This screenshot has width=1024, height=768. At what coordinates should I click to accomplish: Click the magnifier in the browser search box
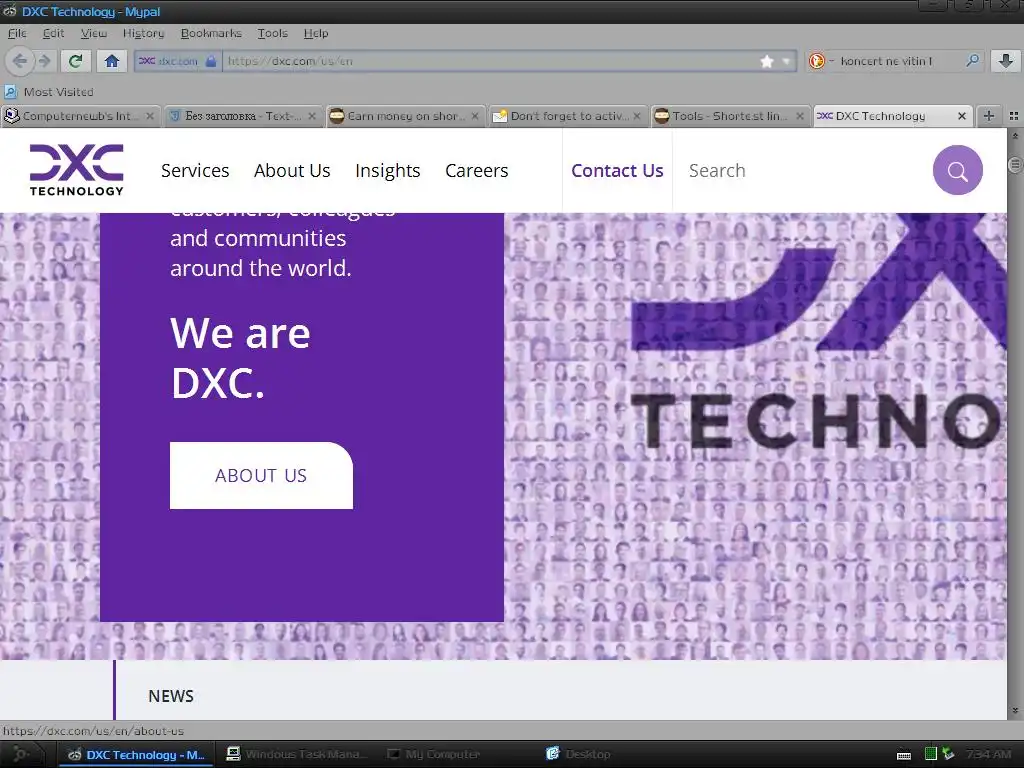pyautogui.click(x=972, y=61)
